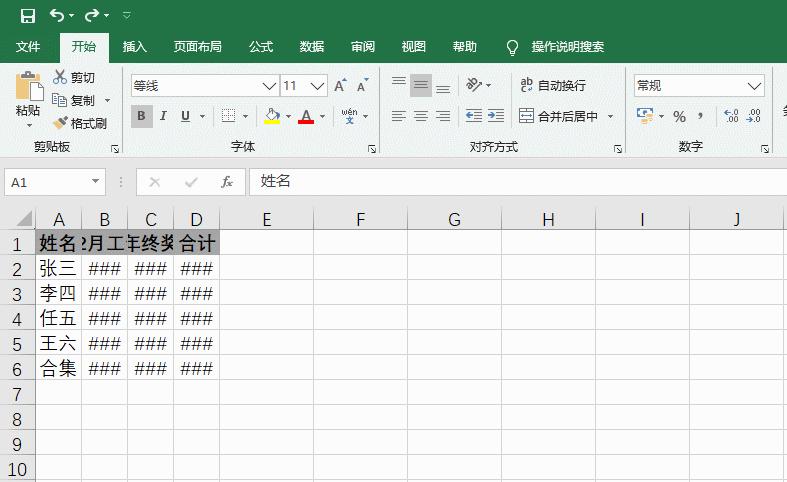Align text to top
Viewport: 787px width, 482px height.
(399, 84)
